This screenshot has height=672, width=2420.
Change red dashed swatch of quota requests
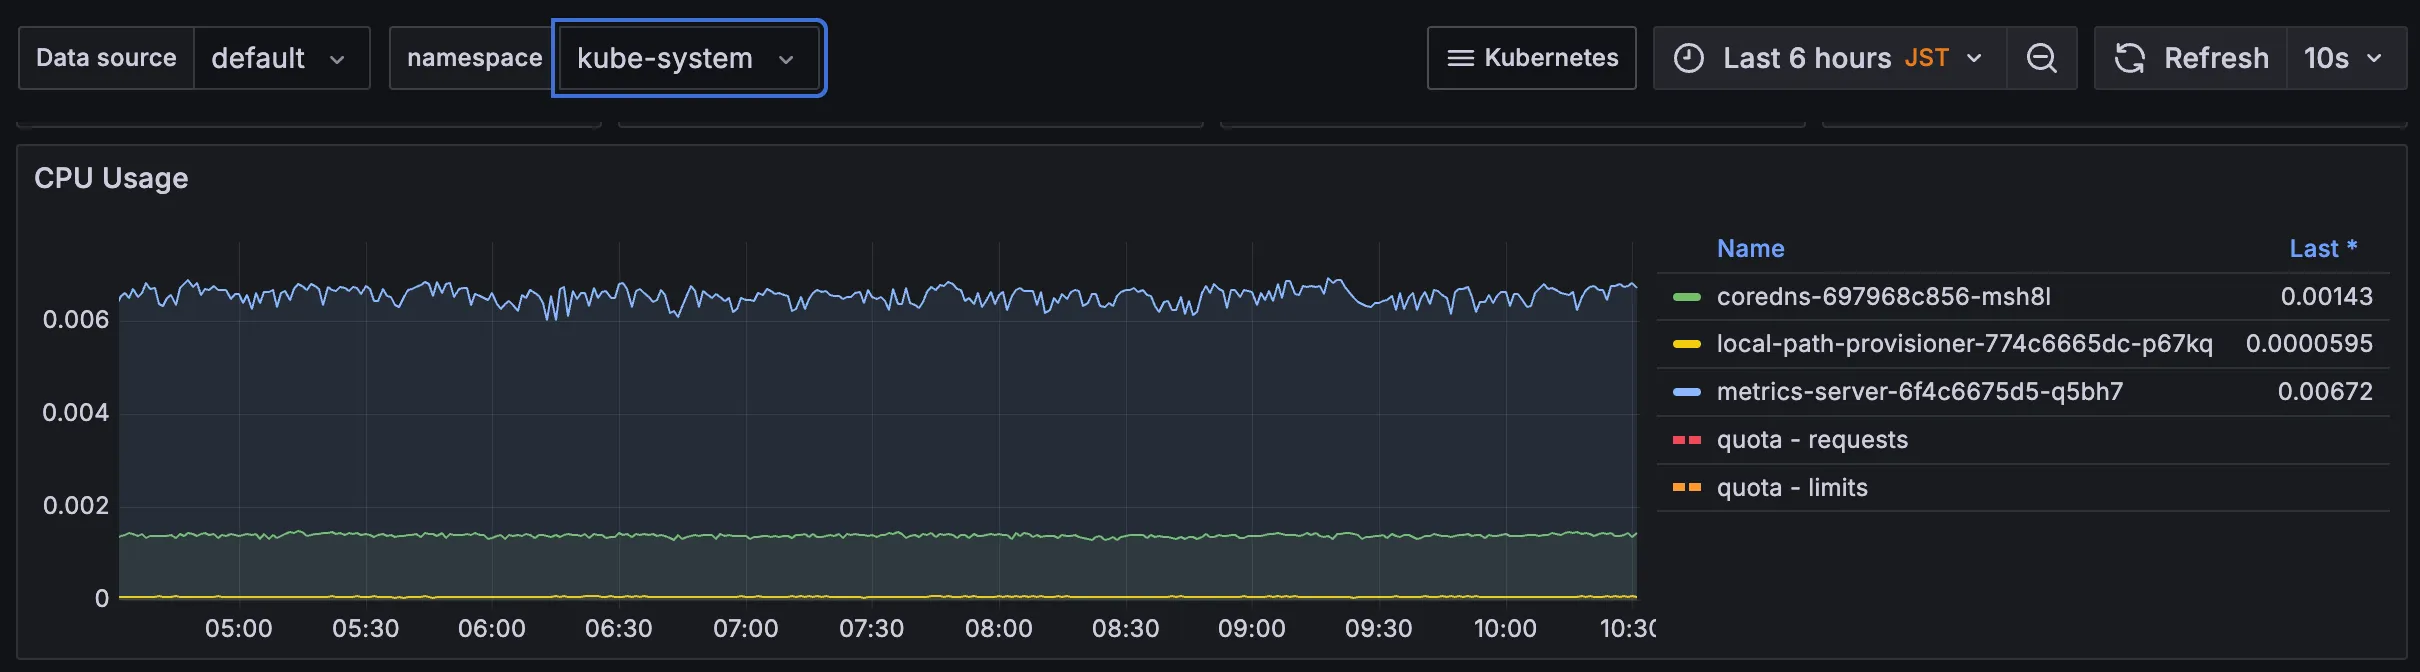point(1687,440)
